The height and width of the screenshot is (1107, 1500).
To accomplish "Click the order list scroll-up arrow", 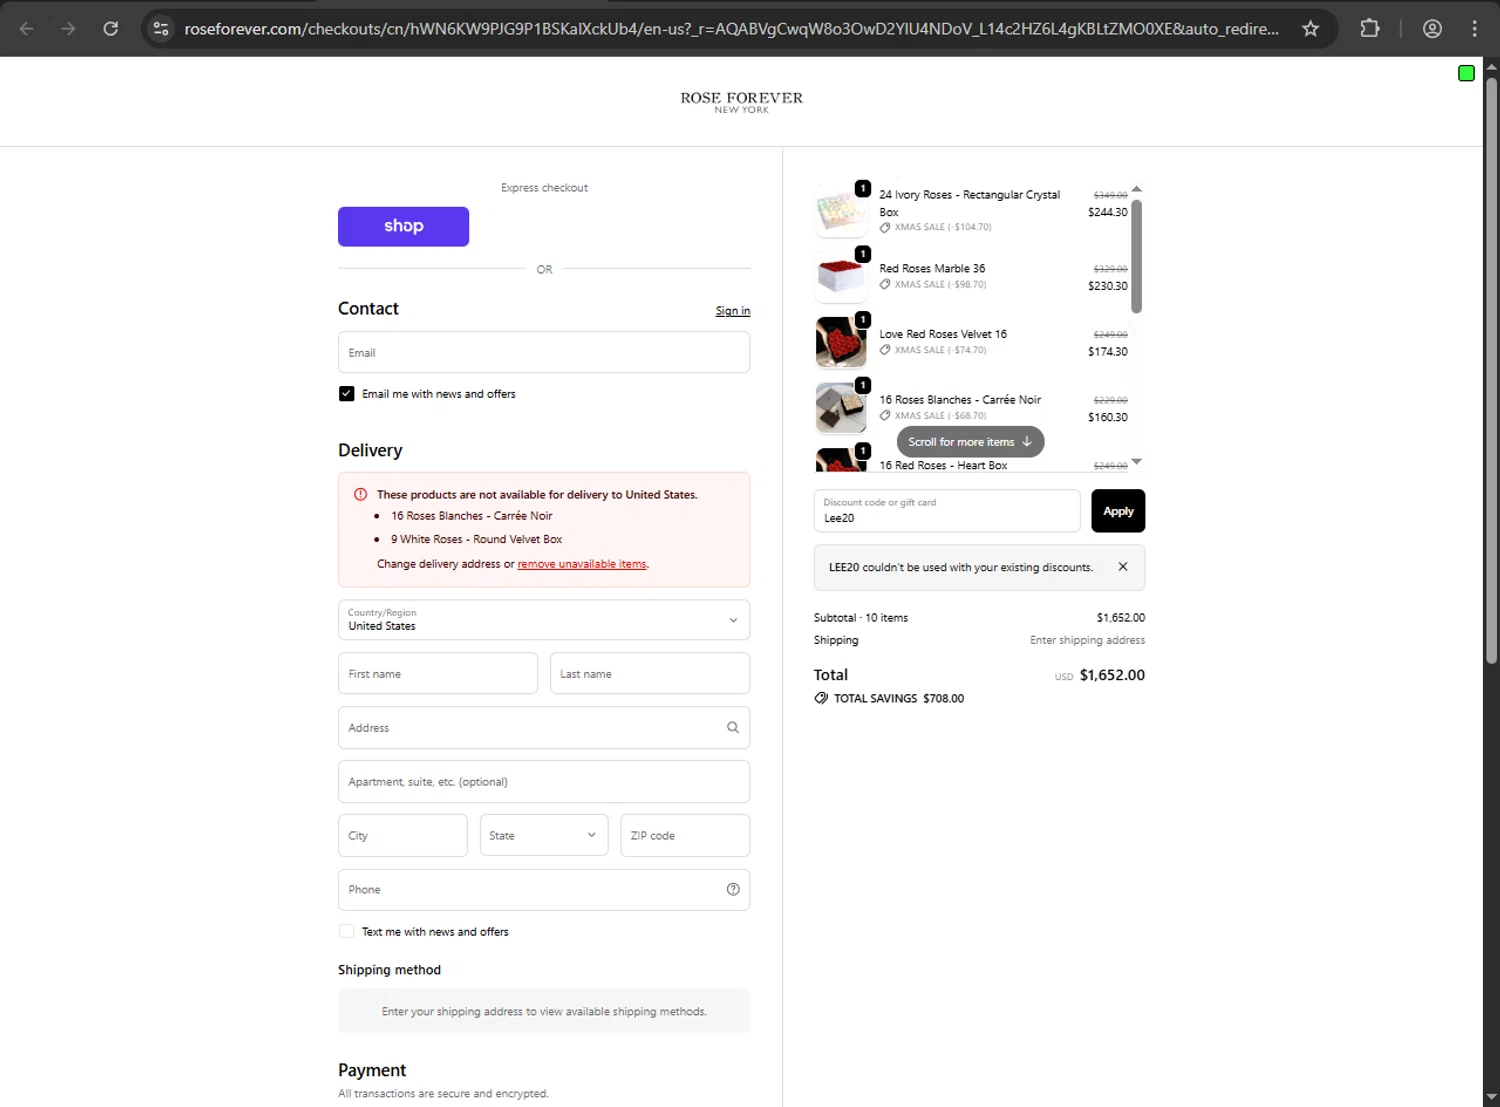I will click(x=1136, y=189).
